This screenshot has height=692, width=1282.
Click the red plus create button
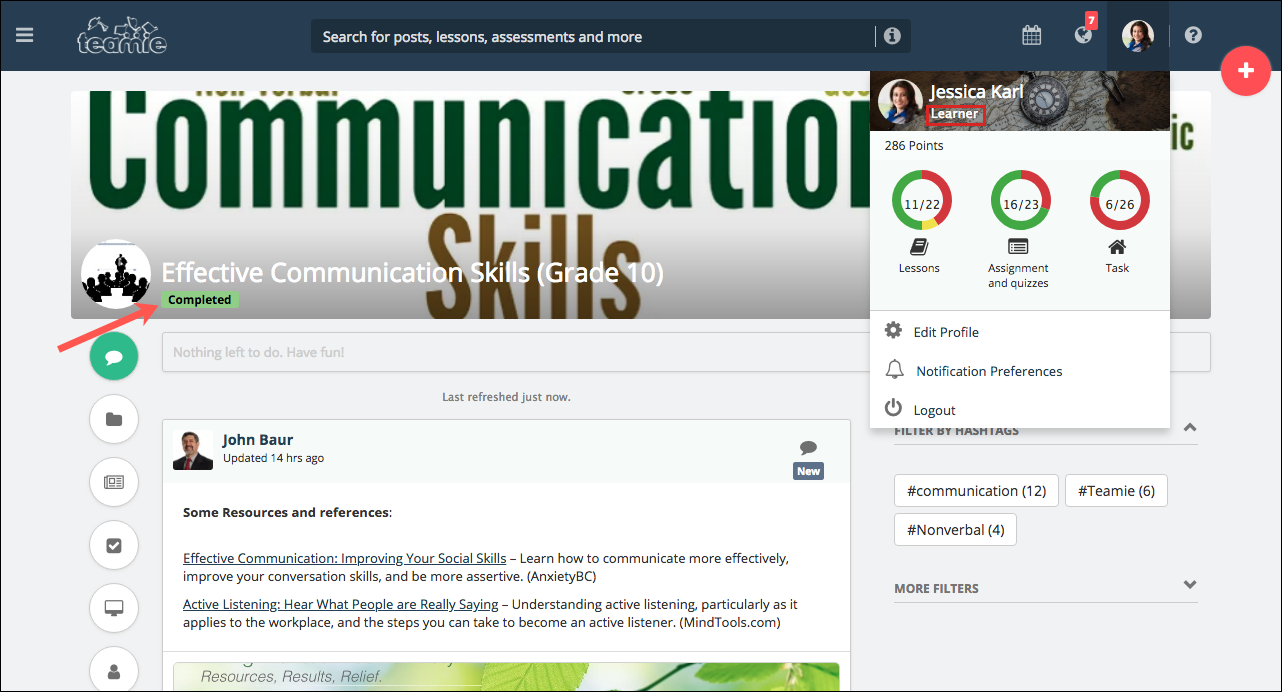(1246, 71)
